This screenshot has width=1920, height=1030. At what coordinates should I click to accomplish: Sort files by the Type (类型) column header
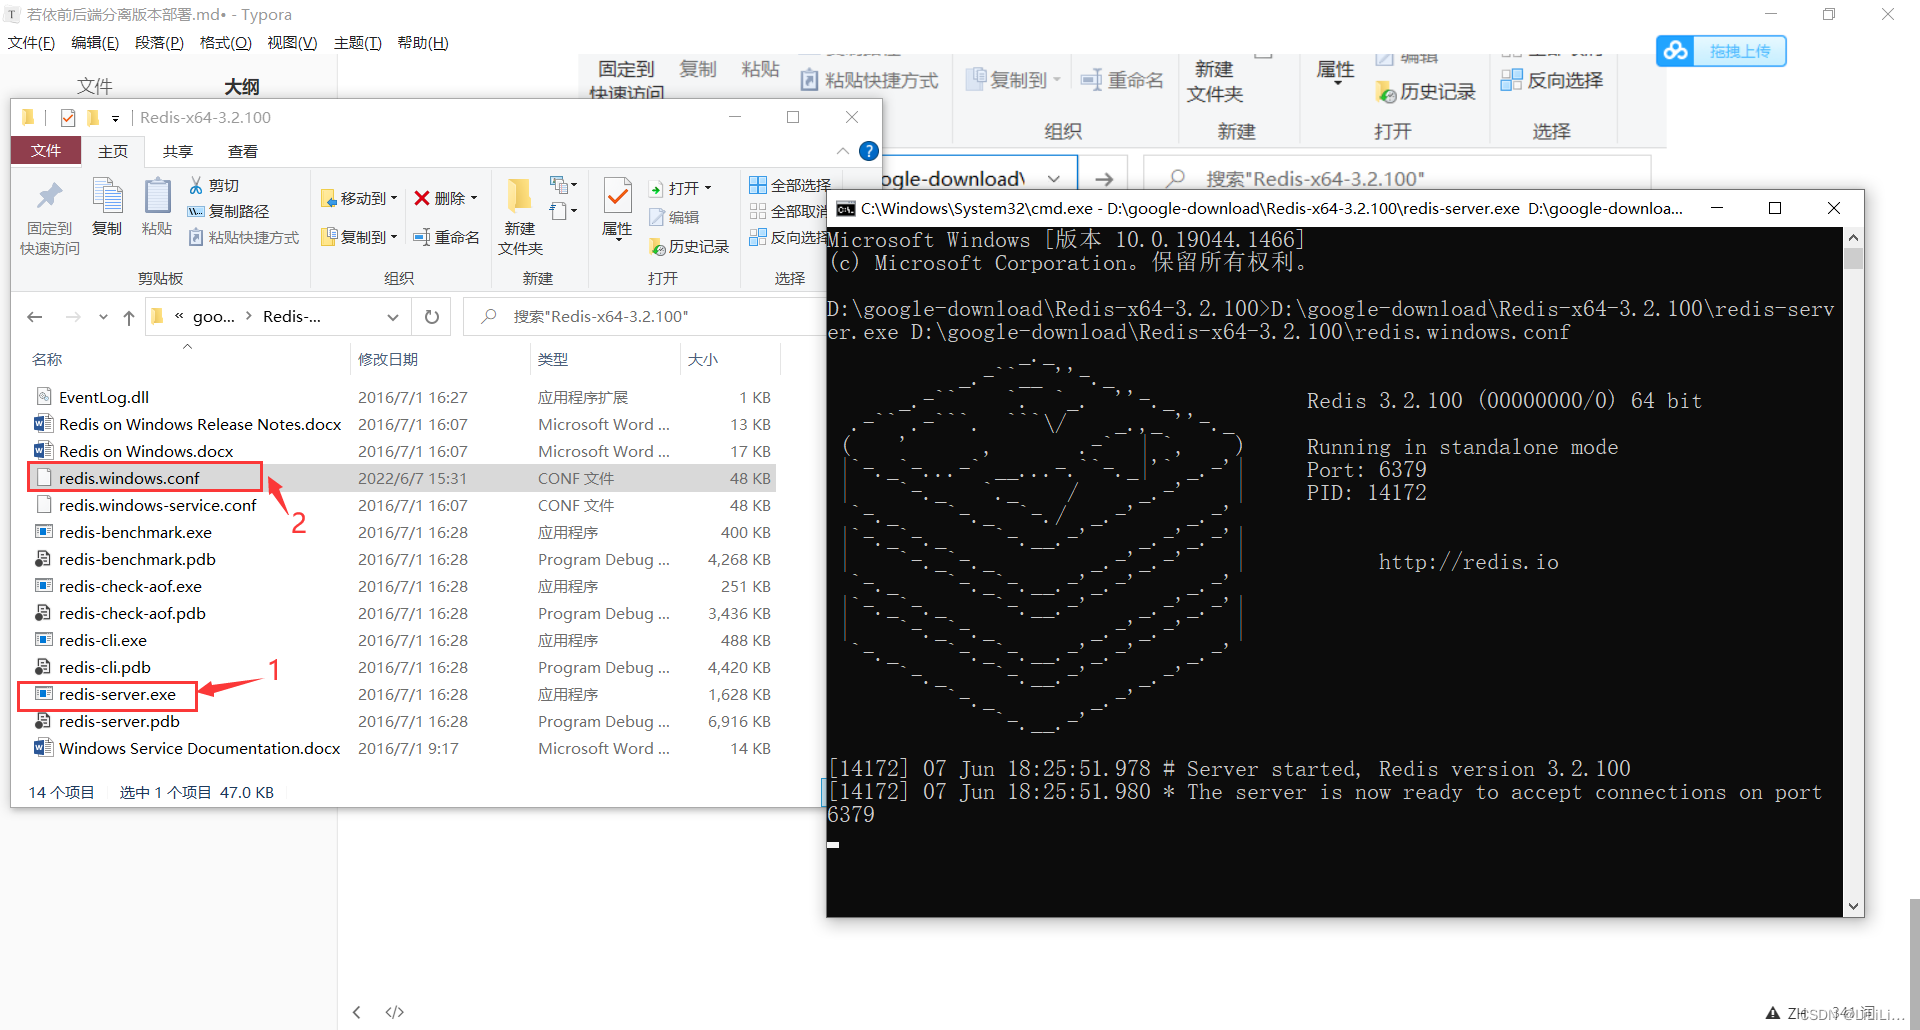[x=553, y=359]
